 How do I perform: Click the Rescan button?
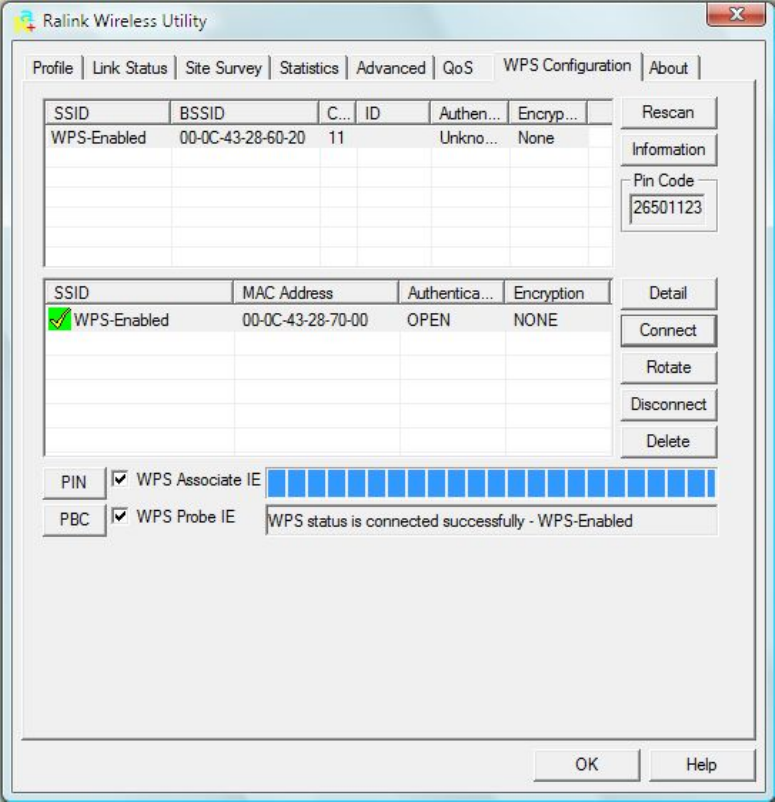[x=668, y=113]
